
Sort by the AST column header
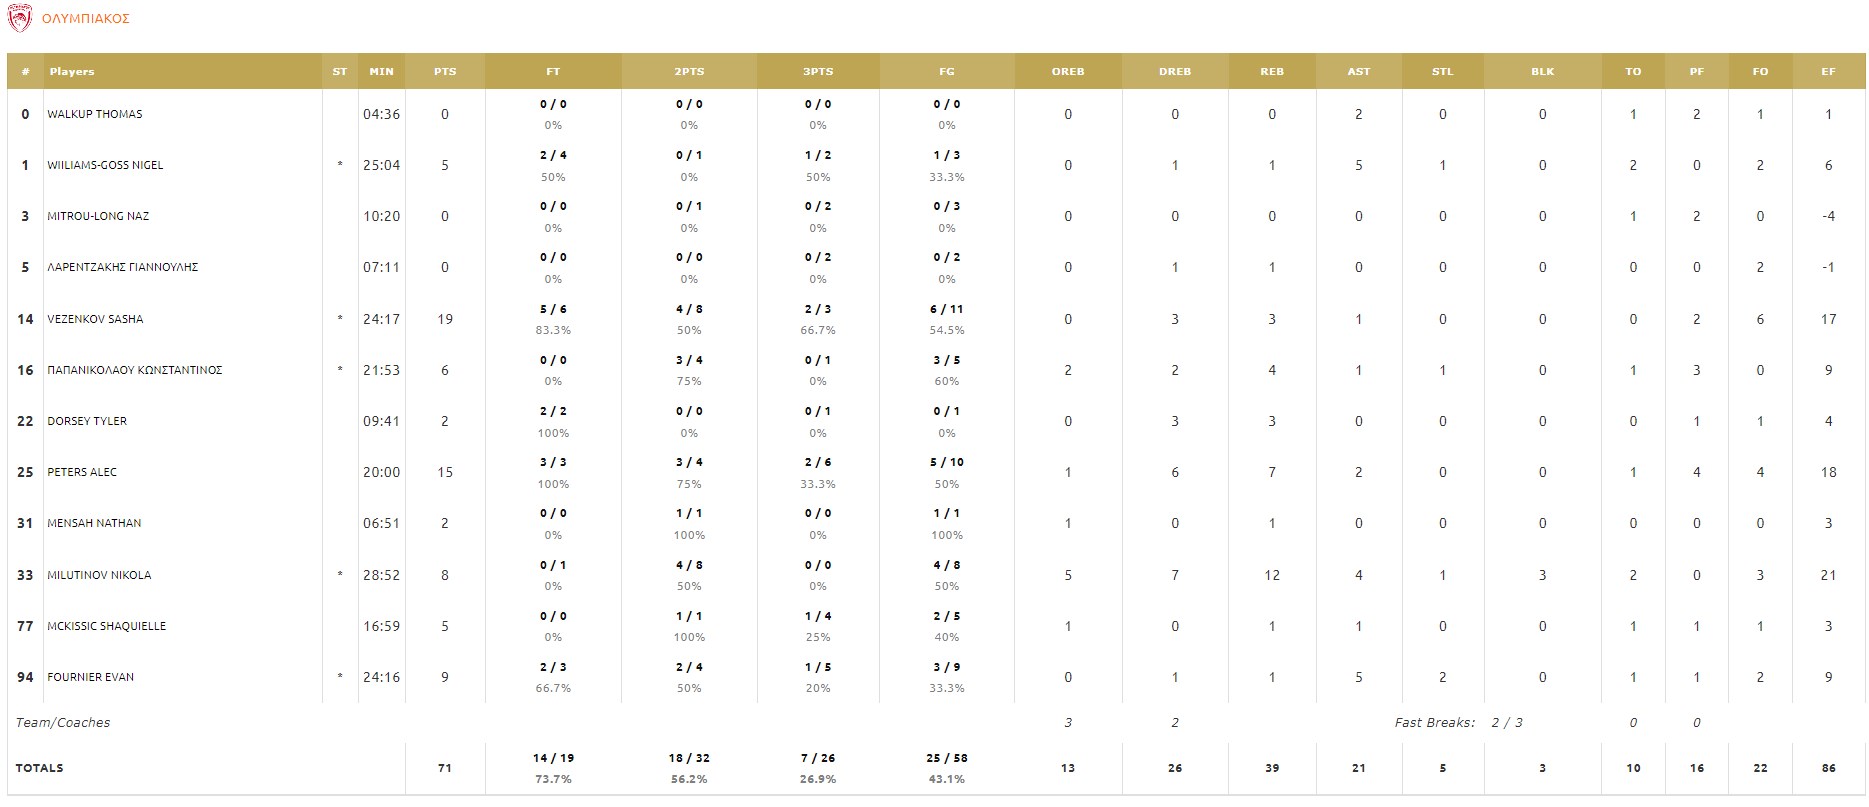click(1358, 72)
